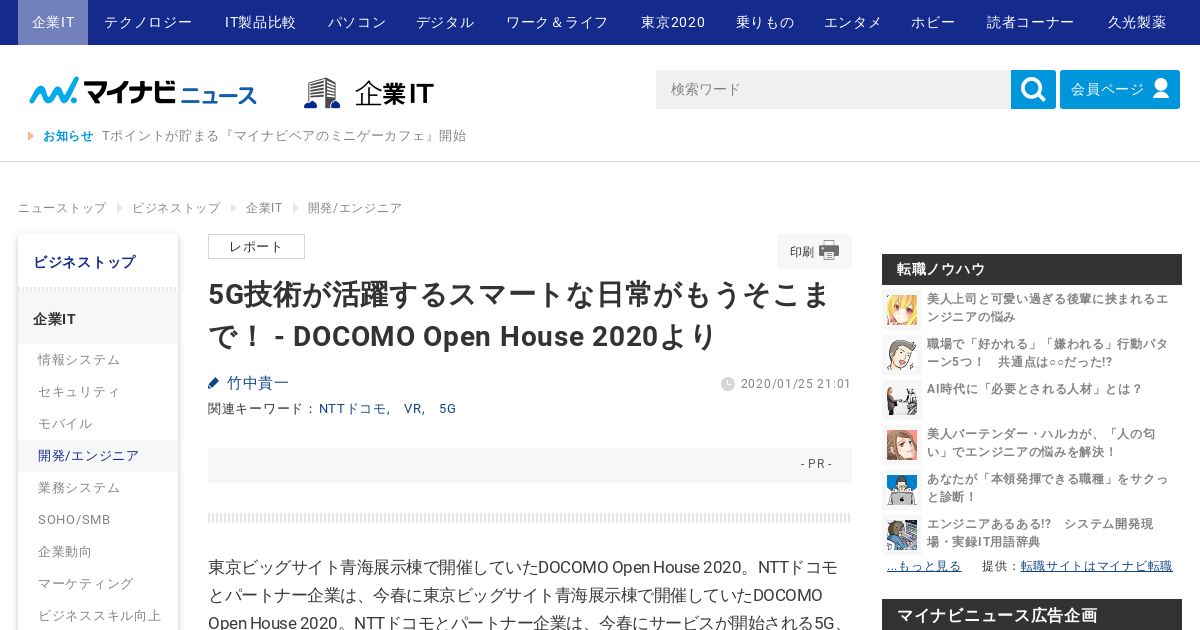Open セキュリティ in the sidebar
1200x630 pixels.
point(98,392)
